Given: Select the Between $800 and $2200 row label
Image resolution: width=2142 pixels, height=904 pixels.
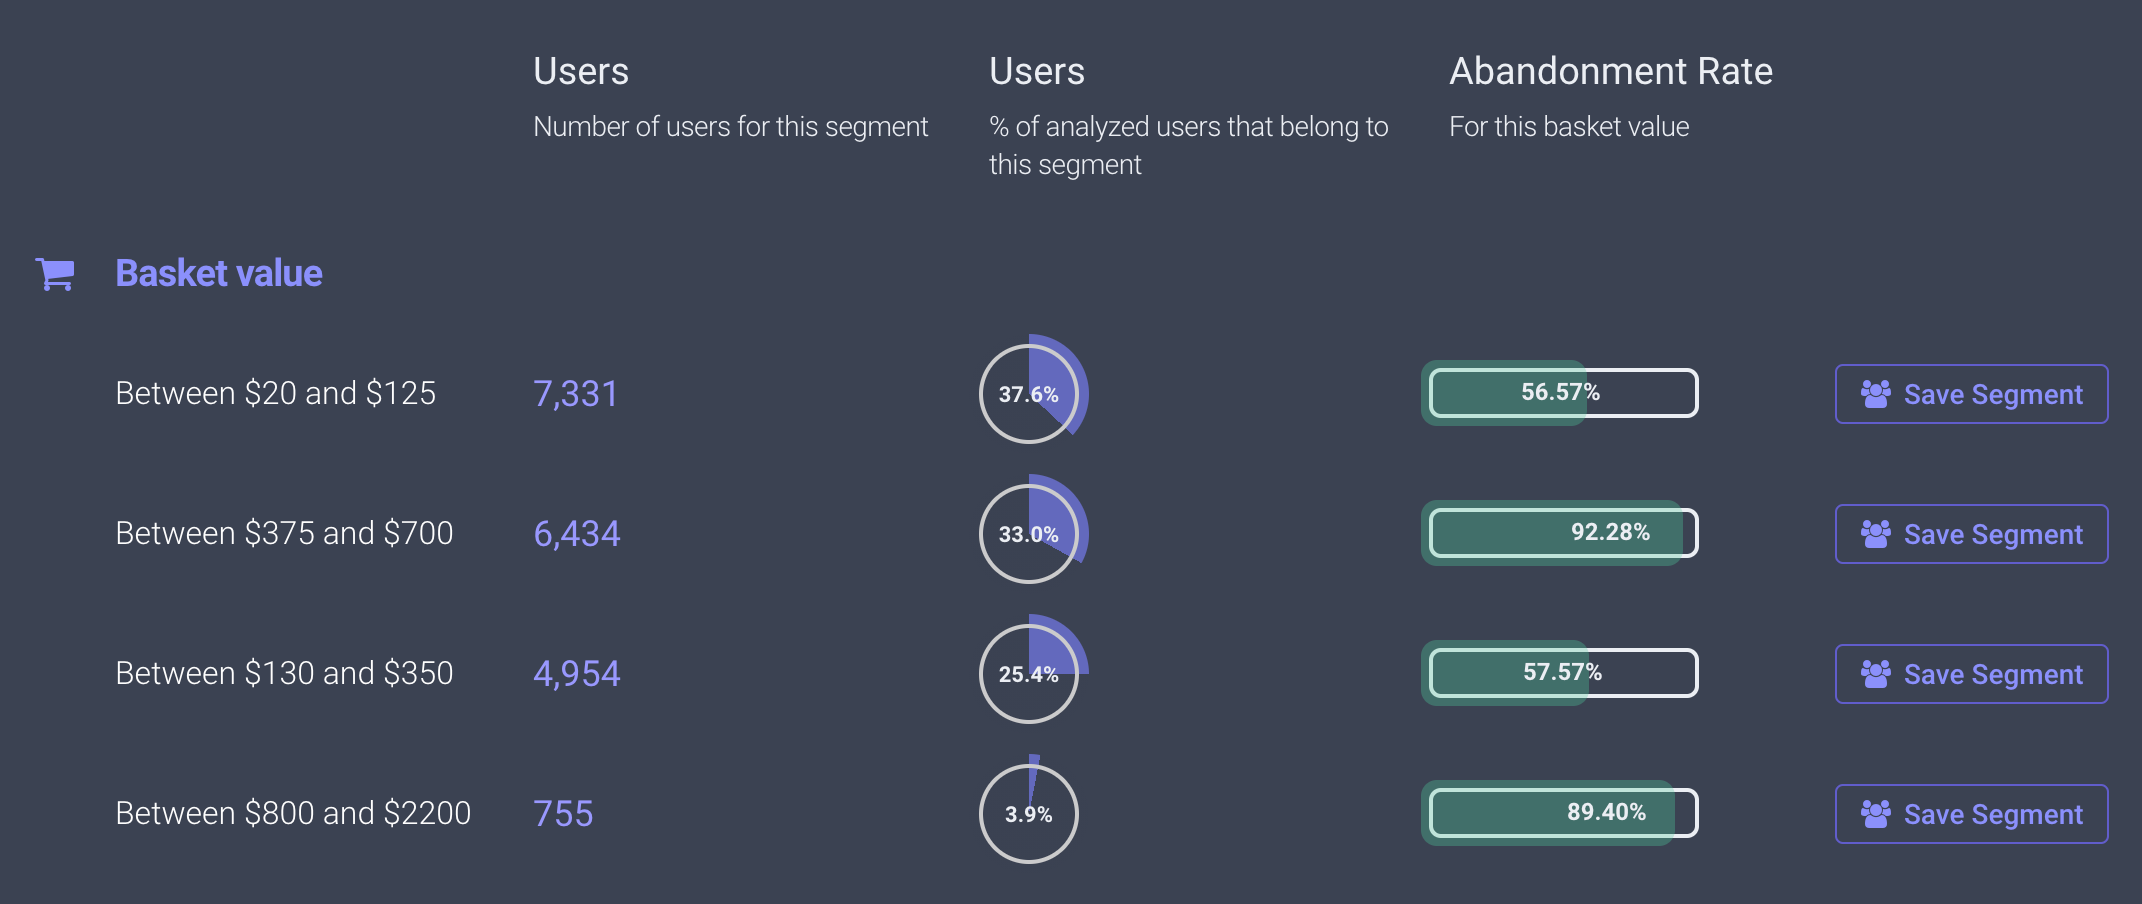Looking at the screenshot, I should coord(293,813).
